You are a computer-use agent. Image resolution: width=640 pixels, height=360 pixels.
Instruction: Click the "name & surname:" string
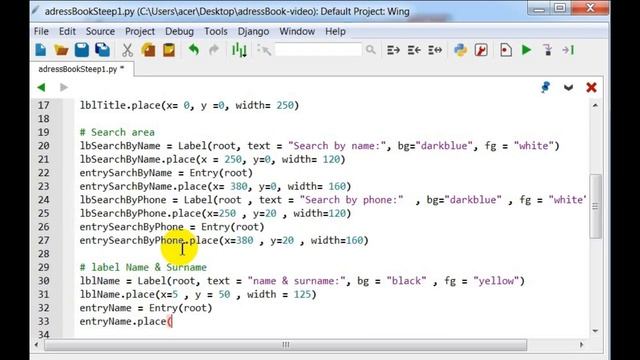click(297, 281)
